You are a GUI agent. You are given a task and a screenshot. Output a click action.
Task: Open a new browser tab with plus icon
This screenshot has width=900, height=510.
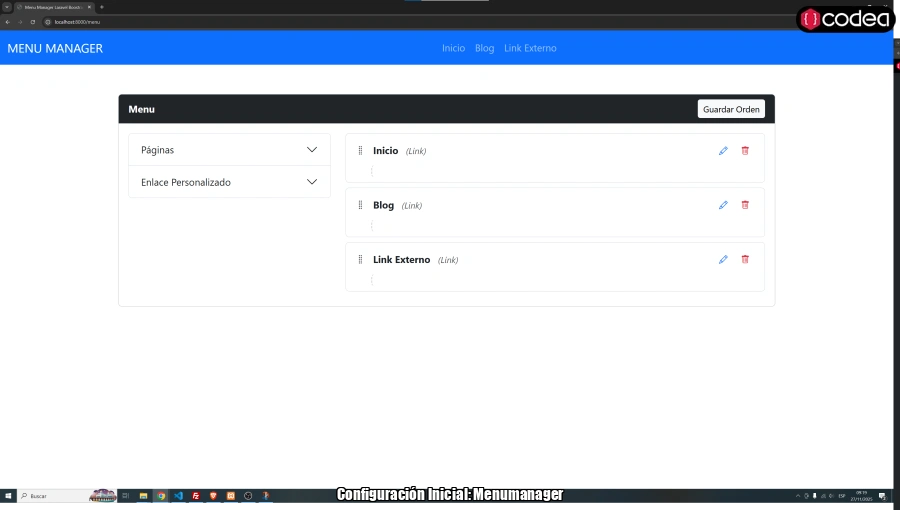point(102,7)
